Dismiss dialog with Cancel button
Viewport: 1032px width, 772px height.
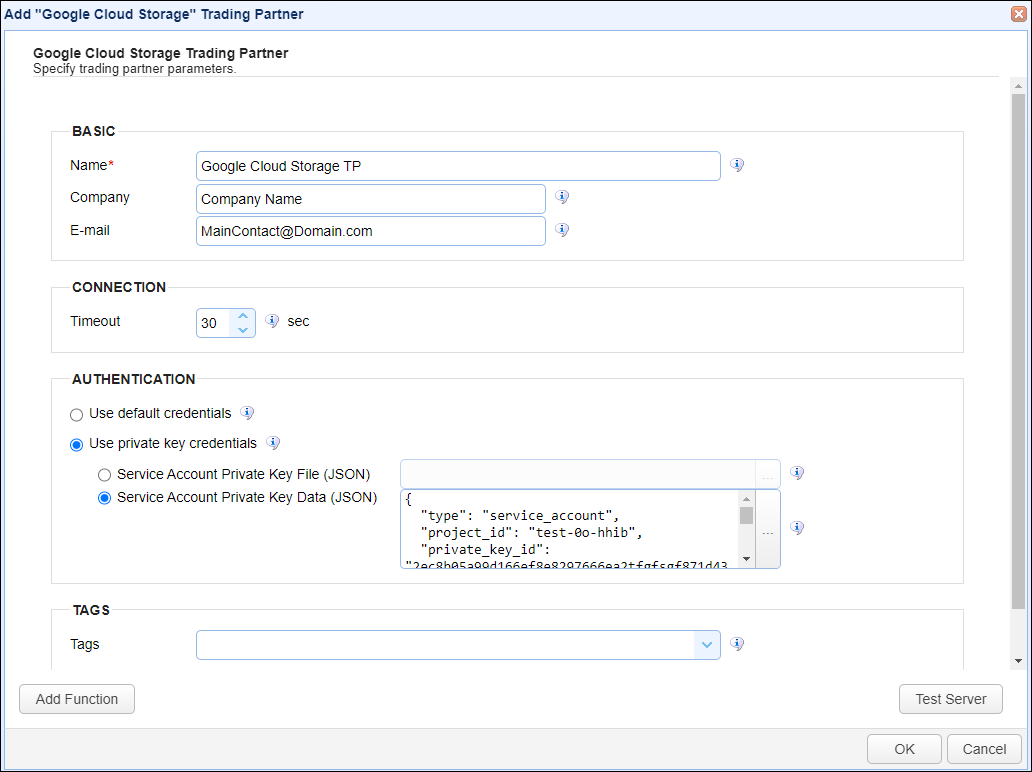(x=984, y=749)
